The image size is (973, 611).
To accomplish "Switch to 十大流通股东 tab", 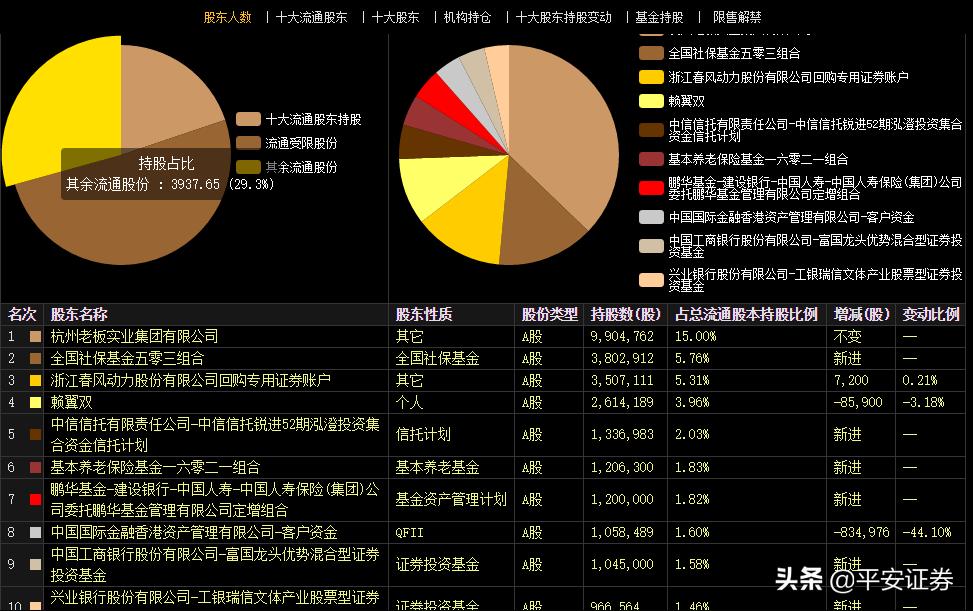I will coord(312,17).
